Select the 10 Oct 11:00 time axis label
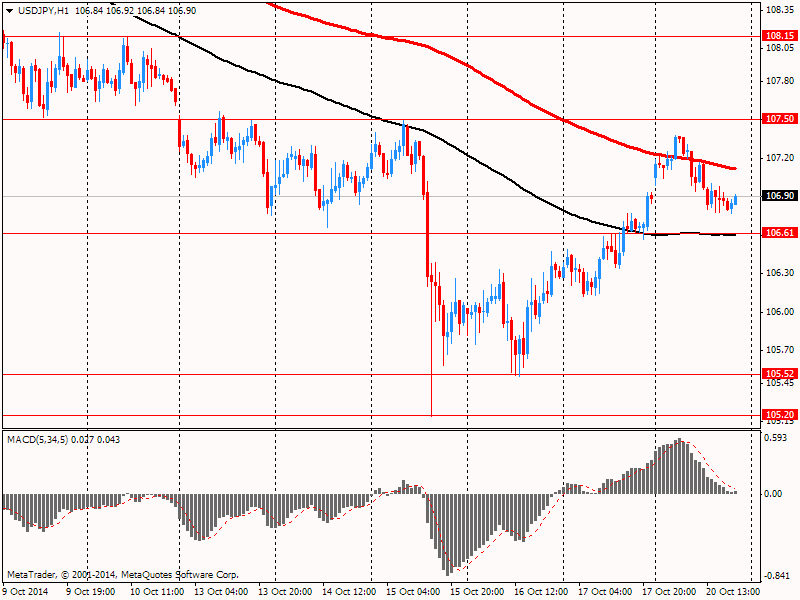This screenshot has width=800, height=600. coord(157,592)
